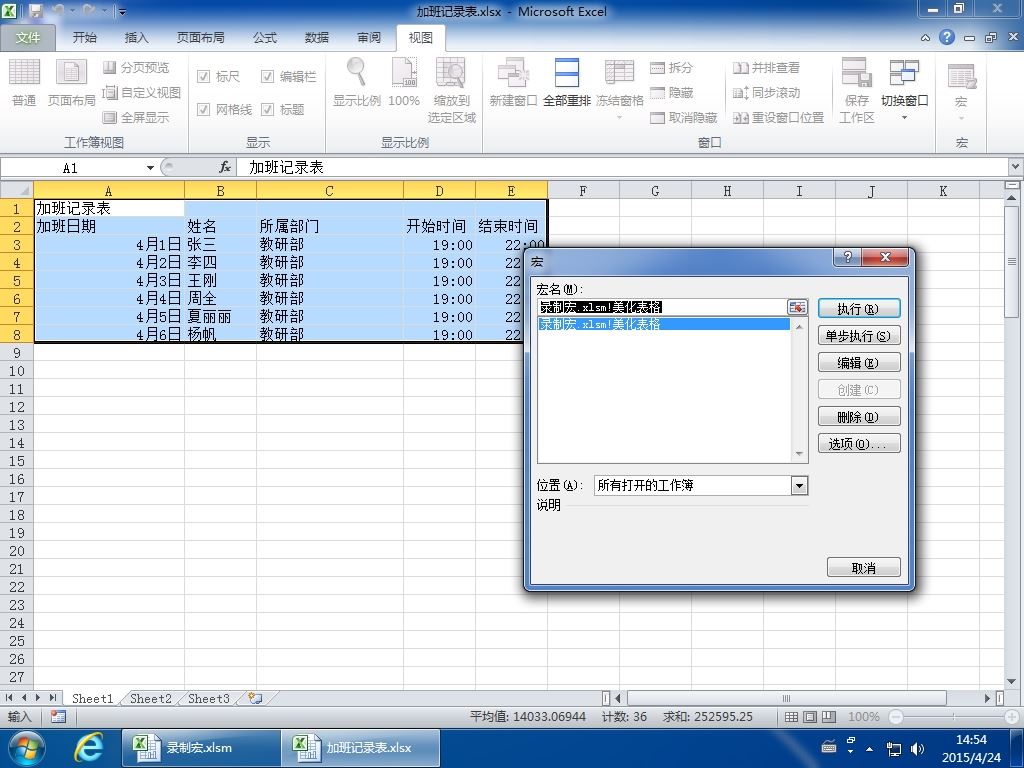Image resolution: width=1024 pixels, height=768 pixels.
Task: Split the window (拆分)
Action: tap(671, 67)
